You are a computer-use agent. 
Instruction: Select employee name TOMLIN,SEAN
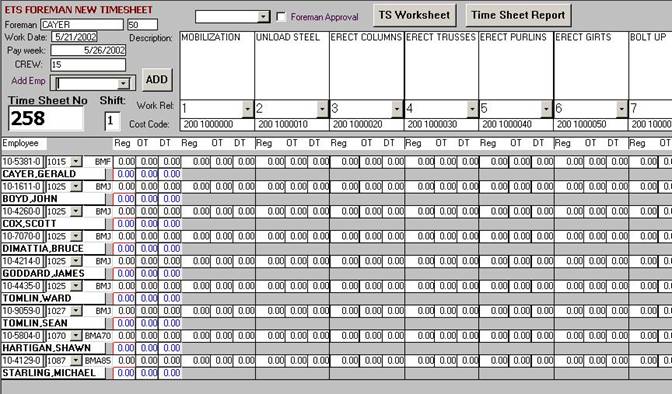click(53, 323)
